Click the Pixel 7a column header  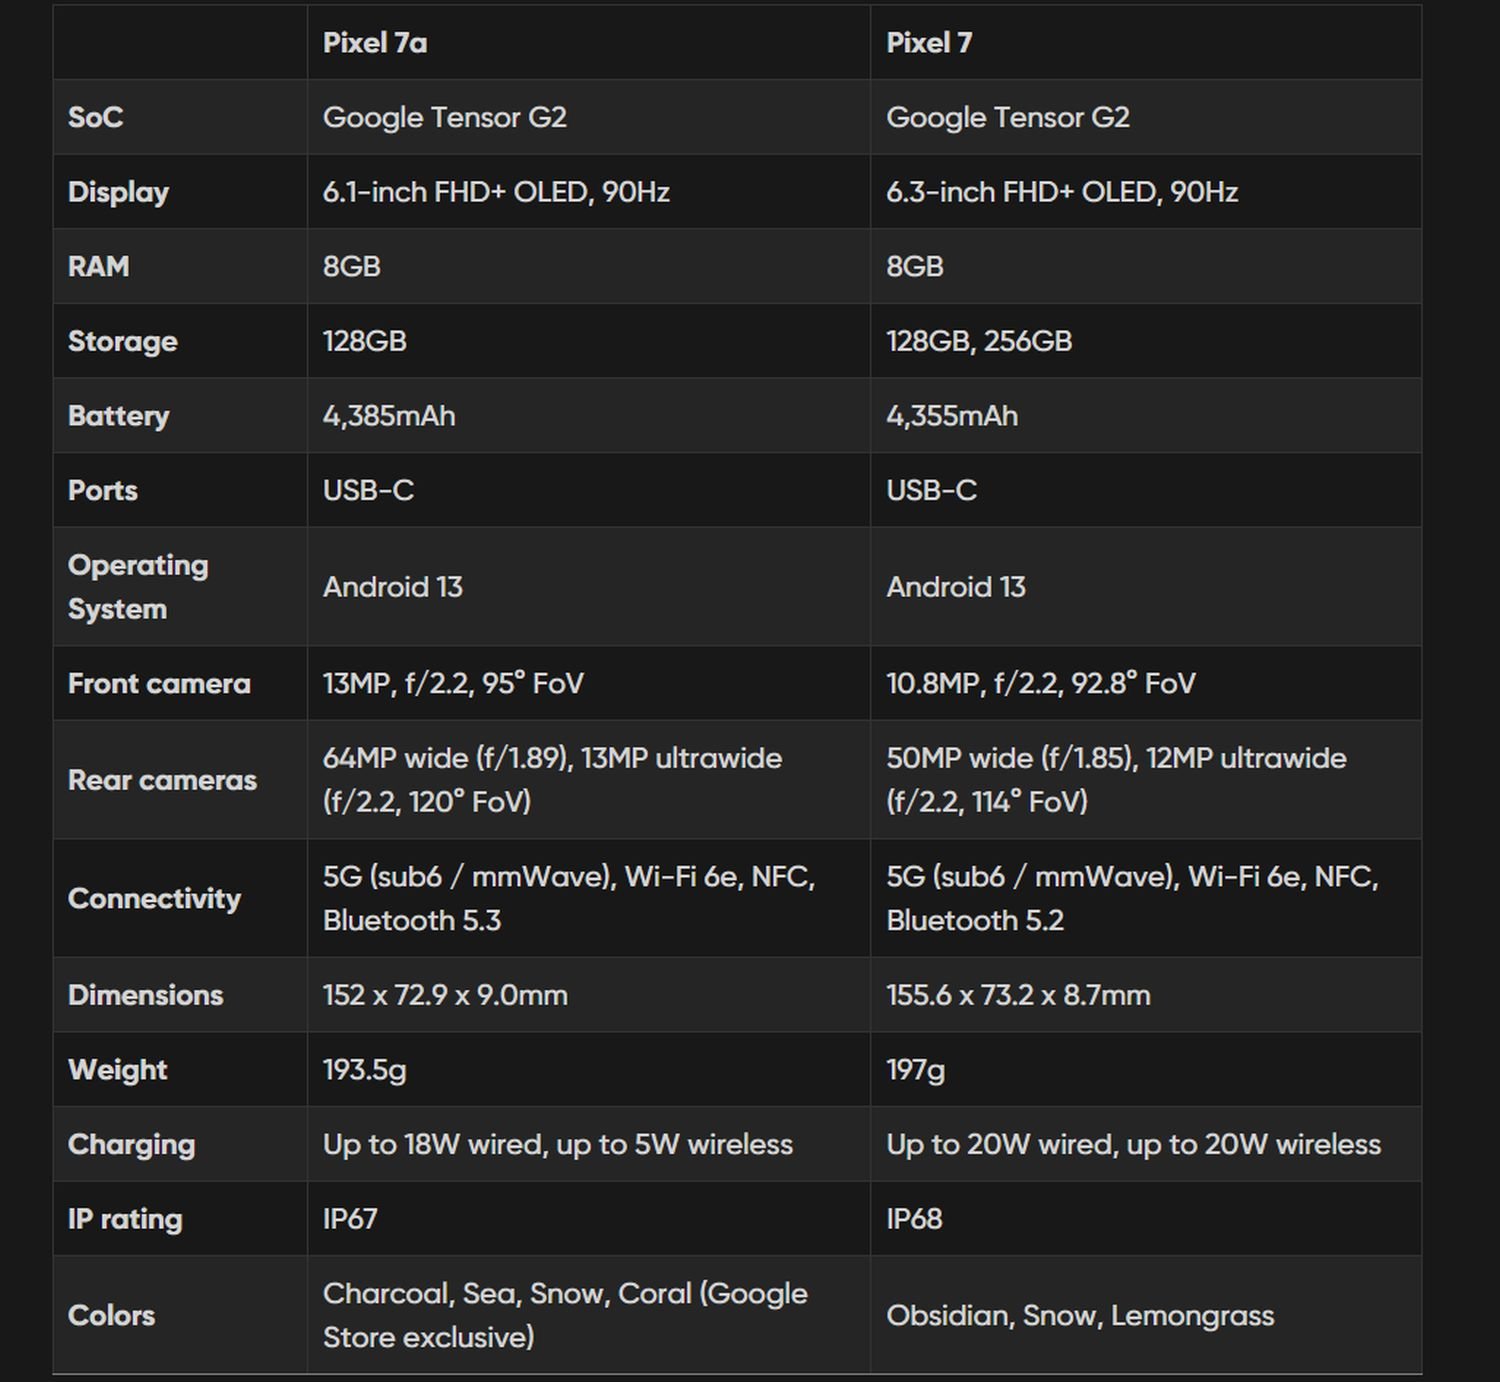(375, 43)
